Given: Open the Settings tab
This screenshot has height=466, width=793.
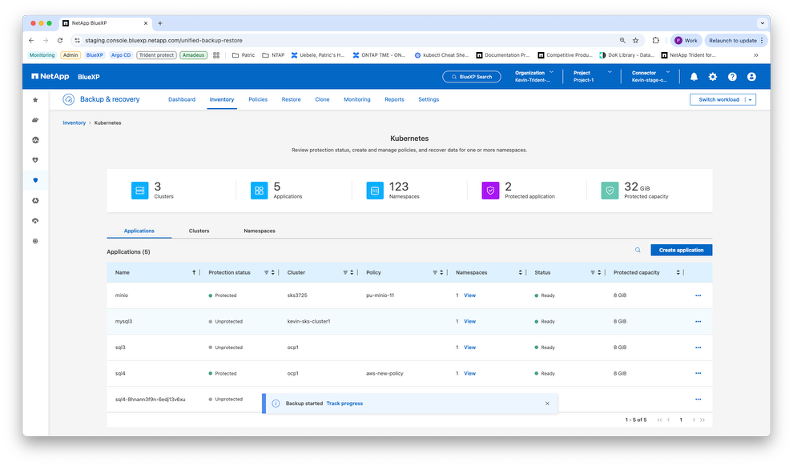Looking at the screenshot, I should [429, 100].
